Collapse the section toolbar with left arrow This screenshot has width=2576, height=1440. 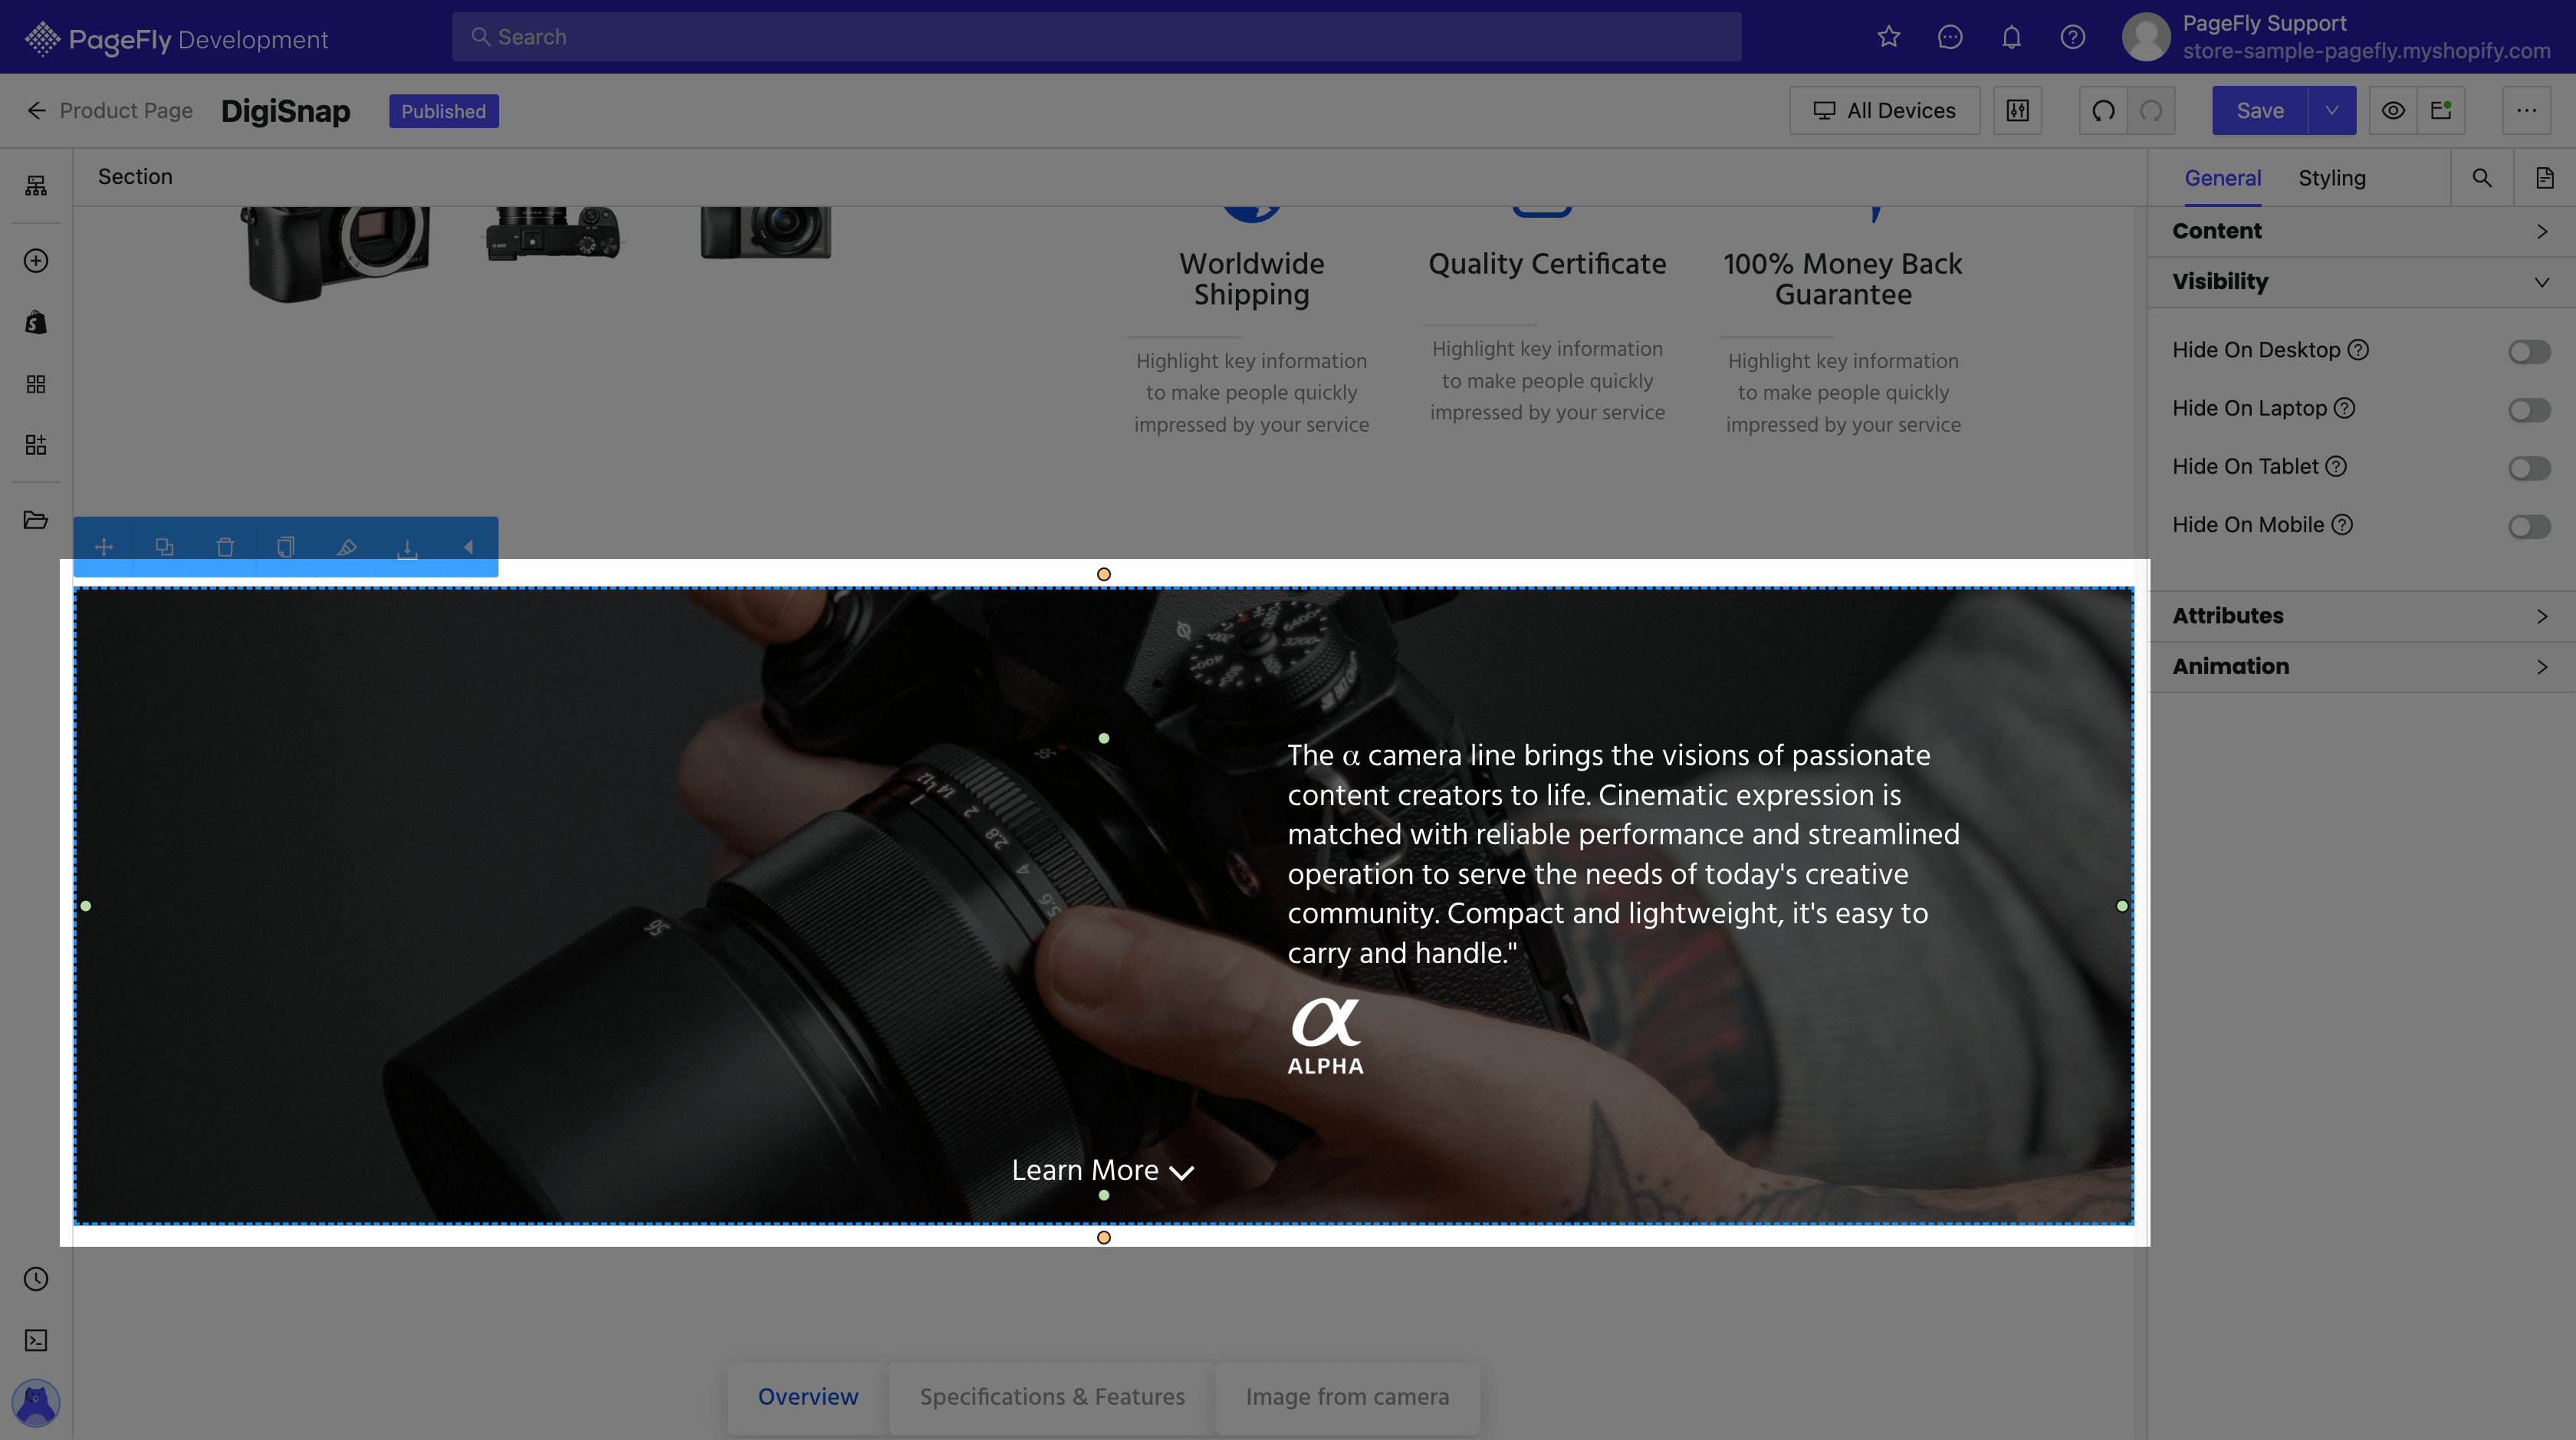468,547
